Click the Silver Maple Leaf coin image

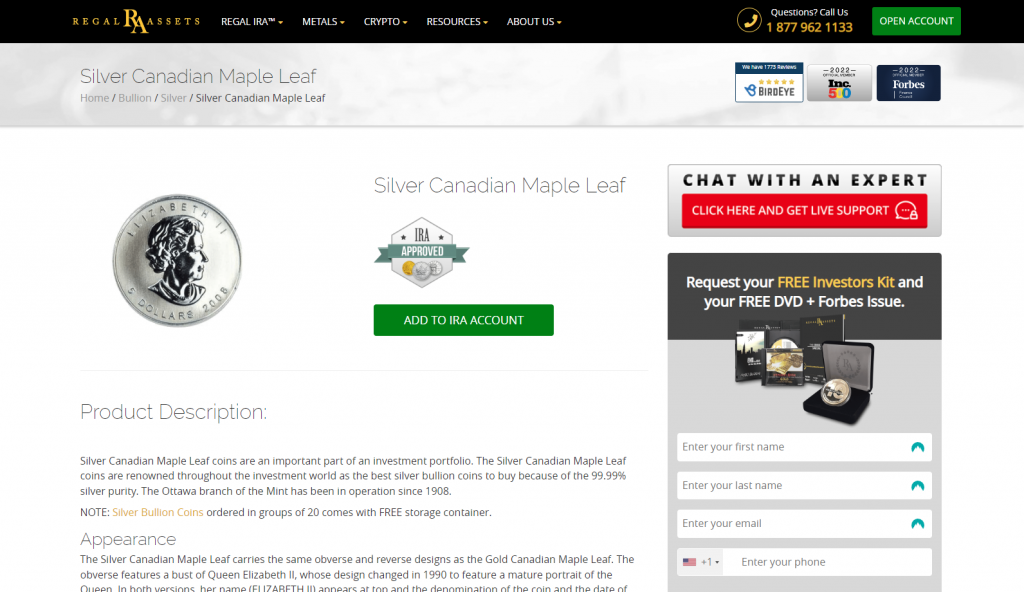point(178,260)
